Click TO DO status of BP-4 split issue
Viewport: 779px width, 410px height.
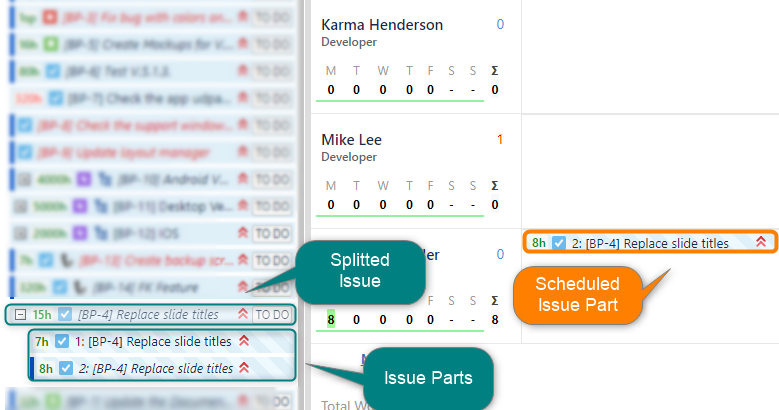pyautogui.click(x=272, y=315)
